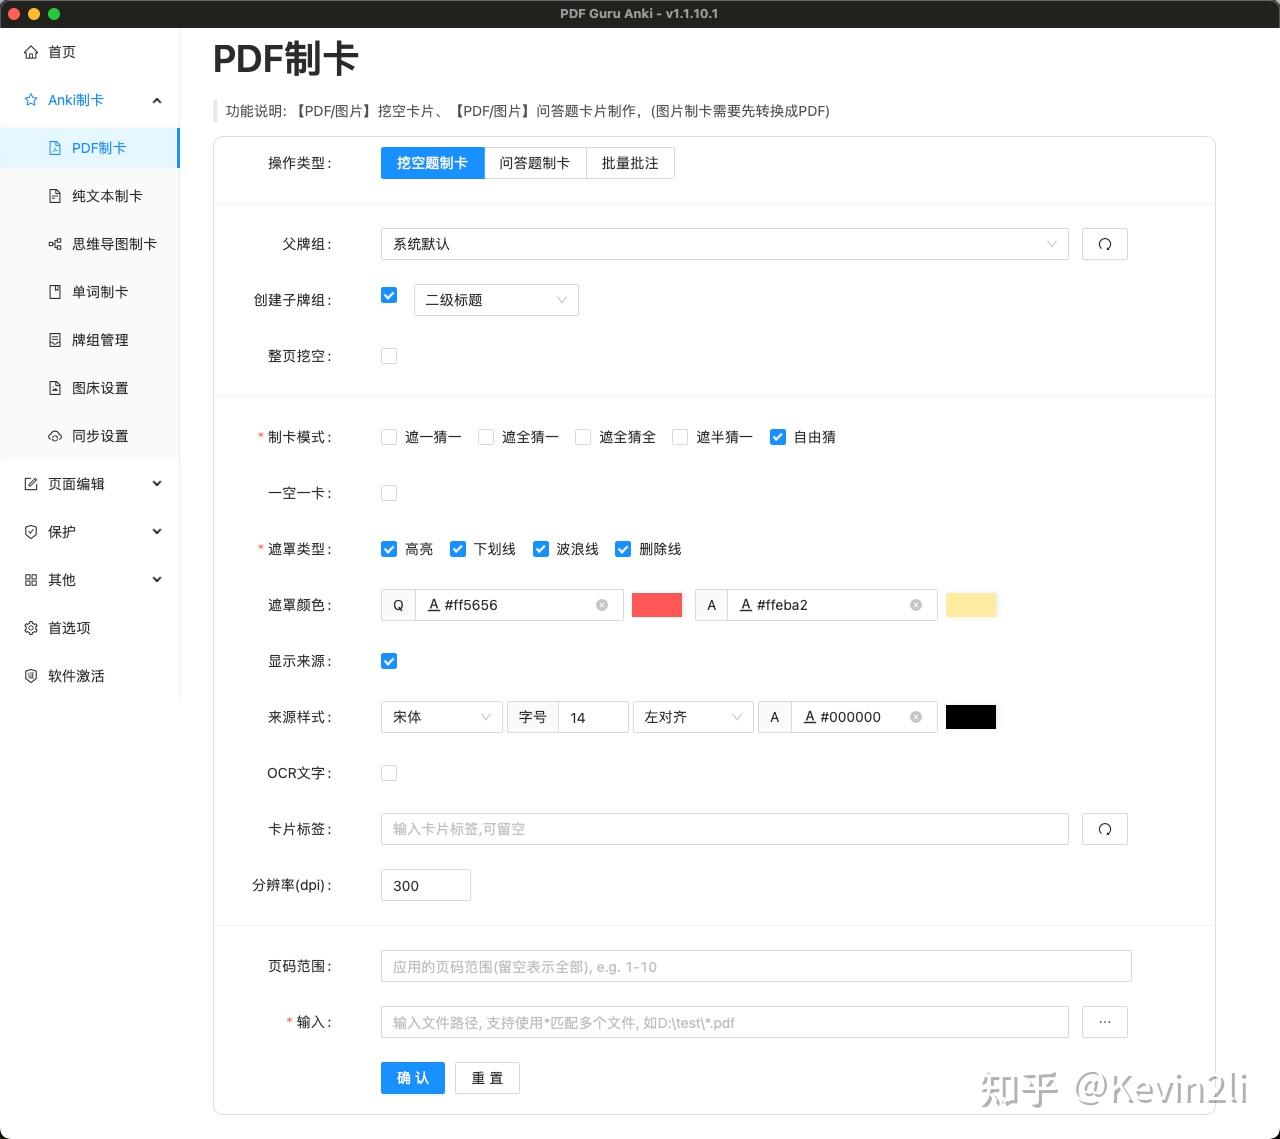Click the edit icon beside 页面编辑
This screenshot has height=1139, width=1280.
coord(31,484)
